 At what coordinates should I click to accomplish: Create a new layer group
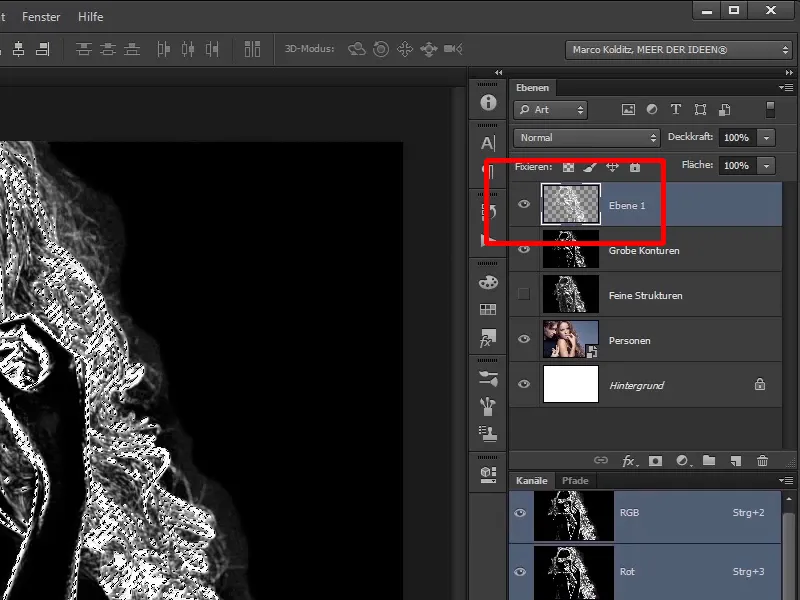(709, 460)
